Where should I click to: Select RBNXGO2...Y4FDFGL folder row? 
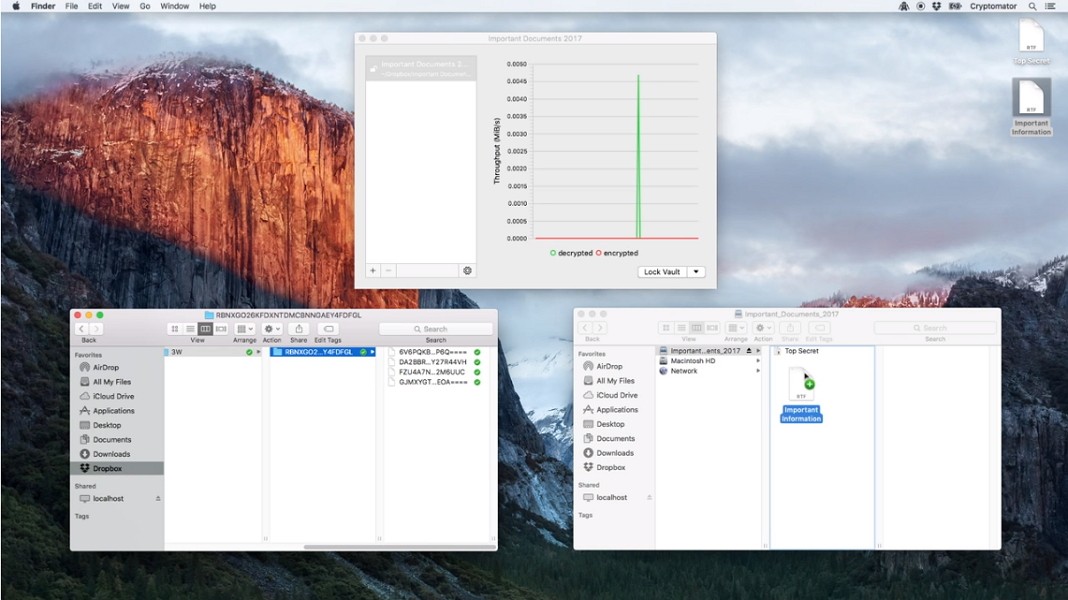[x=322, y=352]
